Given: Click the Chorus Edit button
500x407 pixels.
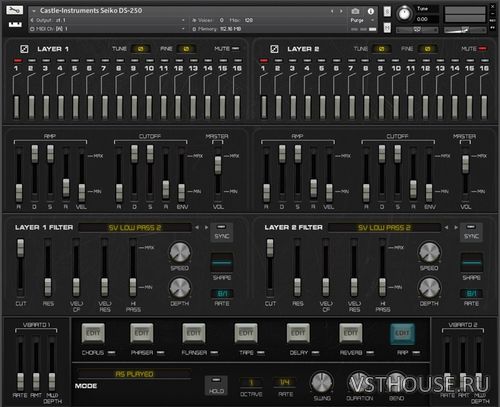Looking at the screenshot, I should pos(93,333).
